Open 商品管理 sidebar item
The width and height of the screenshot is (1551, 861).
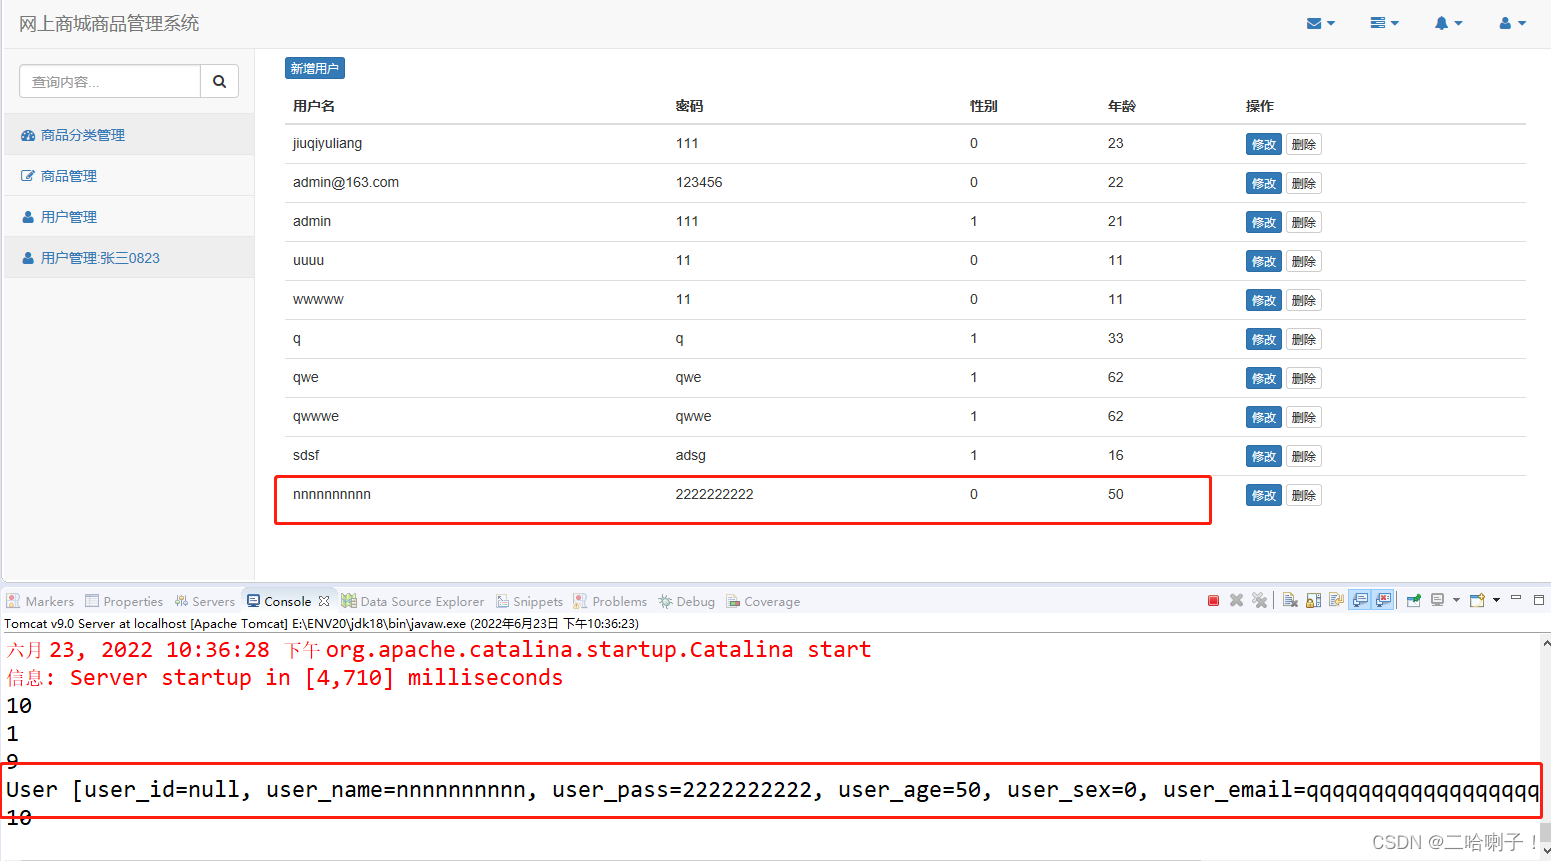(129, 176)
